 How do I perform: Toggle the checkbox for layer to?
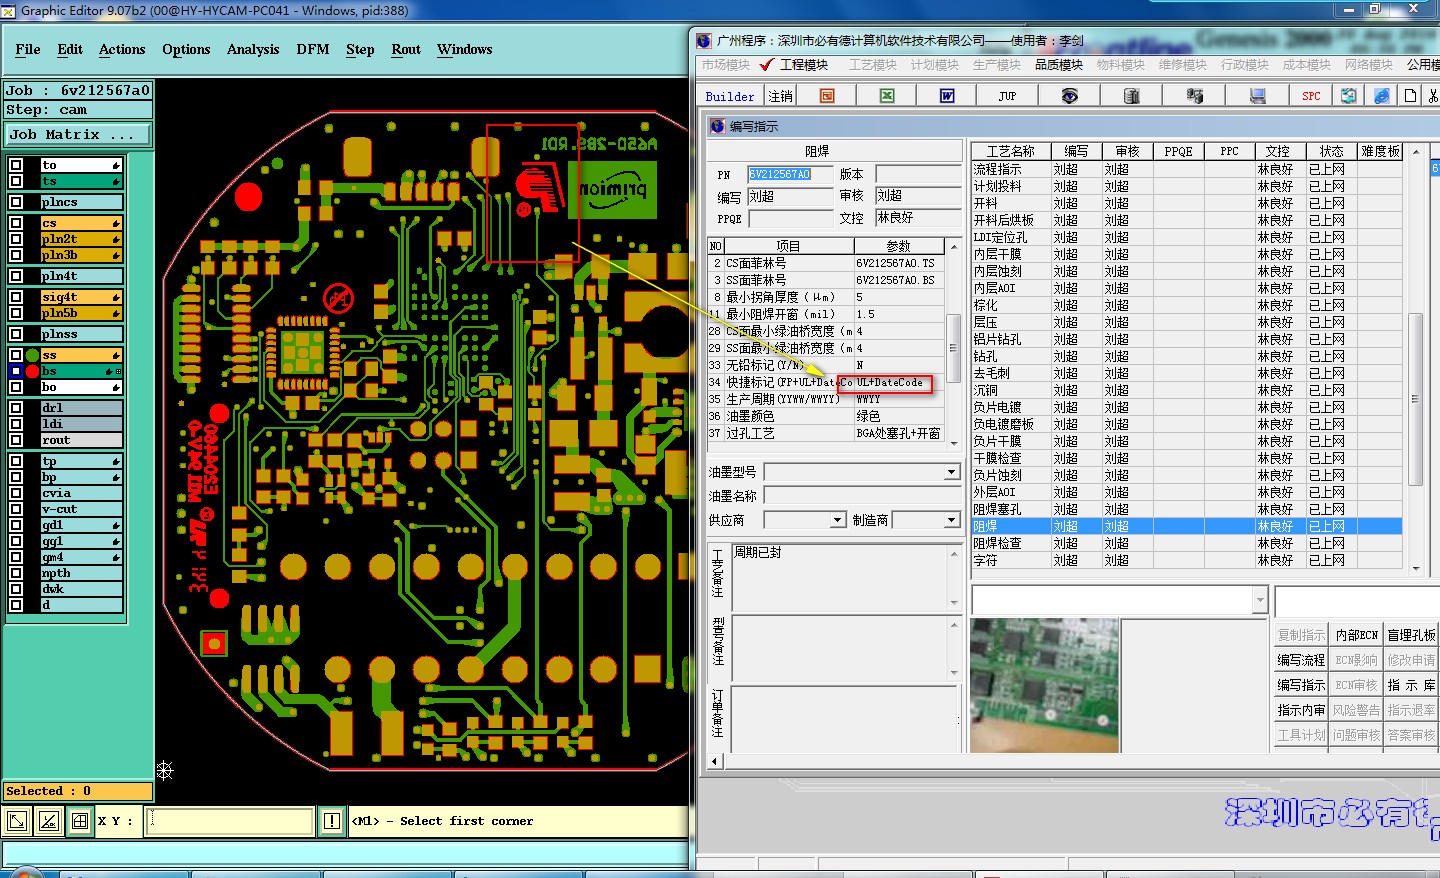16,165
